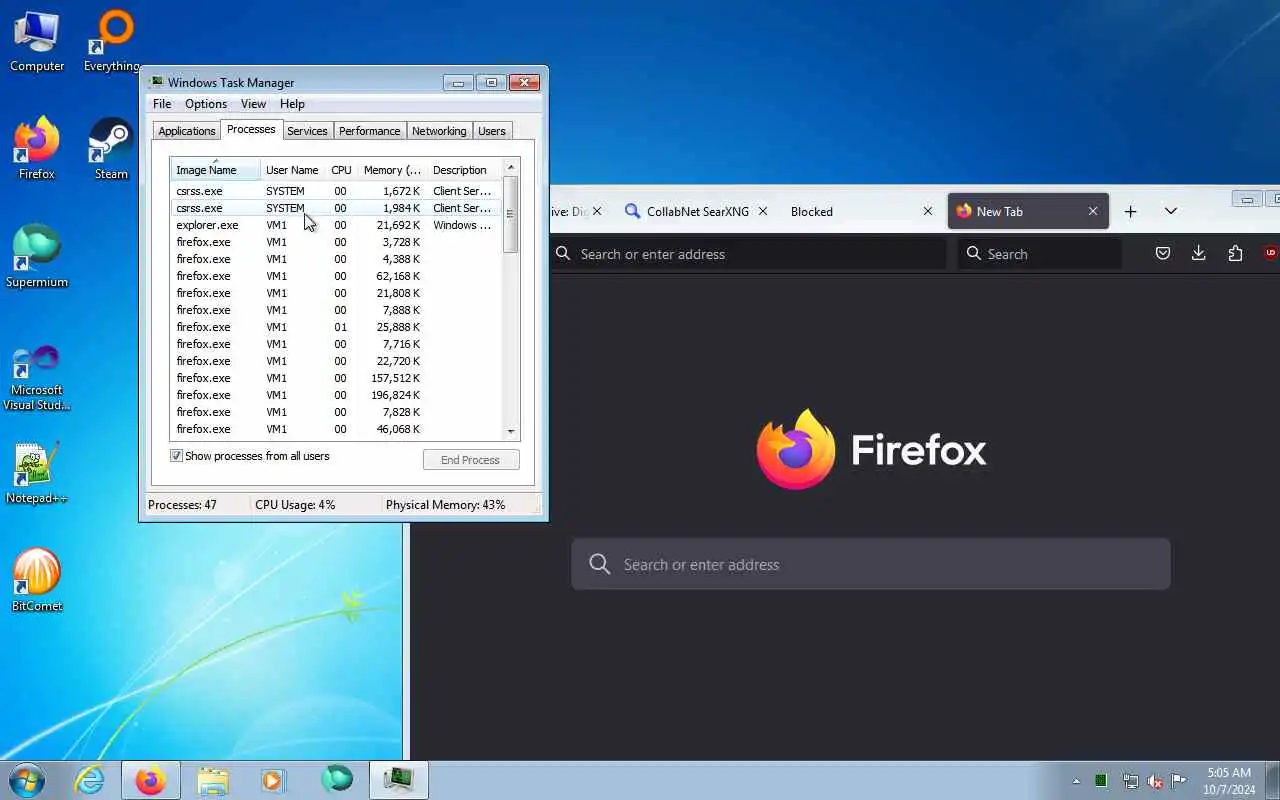Screen dimensions: 1280x800
Task: Close the Blocked tab in Firefox
Action: pyautogui.click(x=928, y=211)
